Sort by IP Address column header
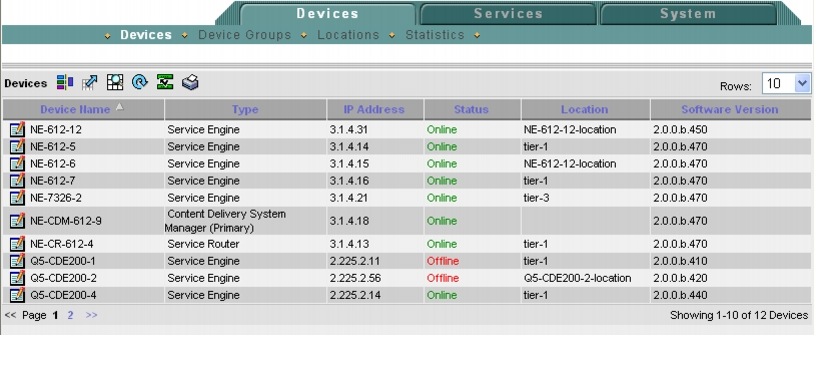Screen dimensions: 840x366 pos(374,109)
